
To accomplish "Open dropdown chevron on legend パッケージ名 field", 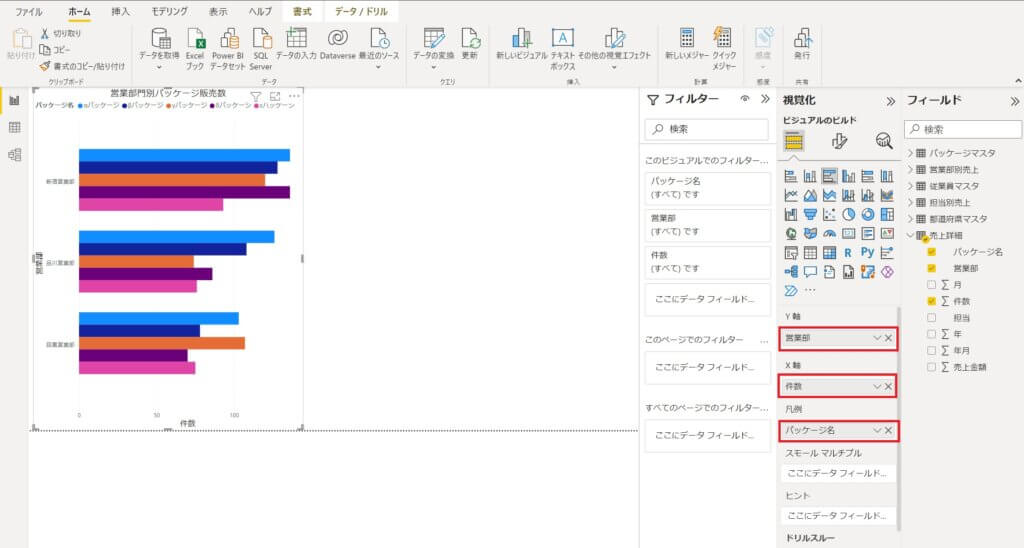I will pyautogui.click(x=877, y=430).
